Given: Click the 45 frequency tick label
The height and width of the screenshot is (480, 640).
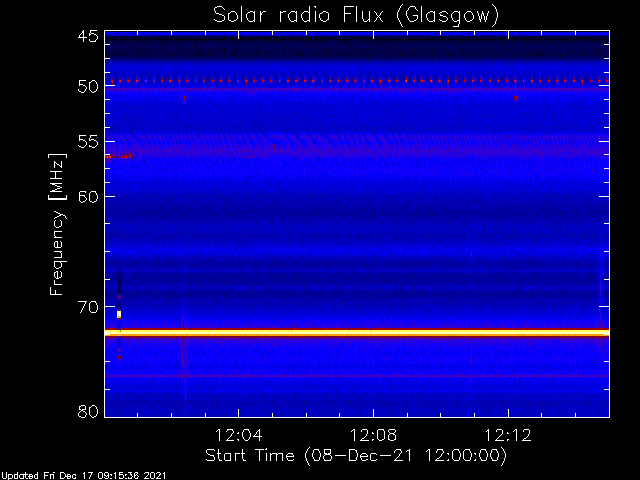Looking at the screenshot, I should click(x=88, y=37).
